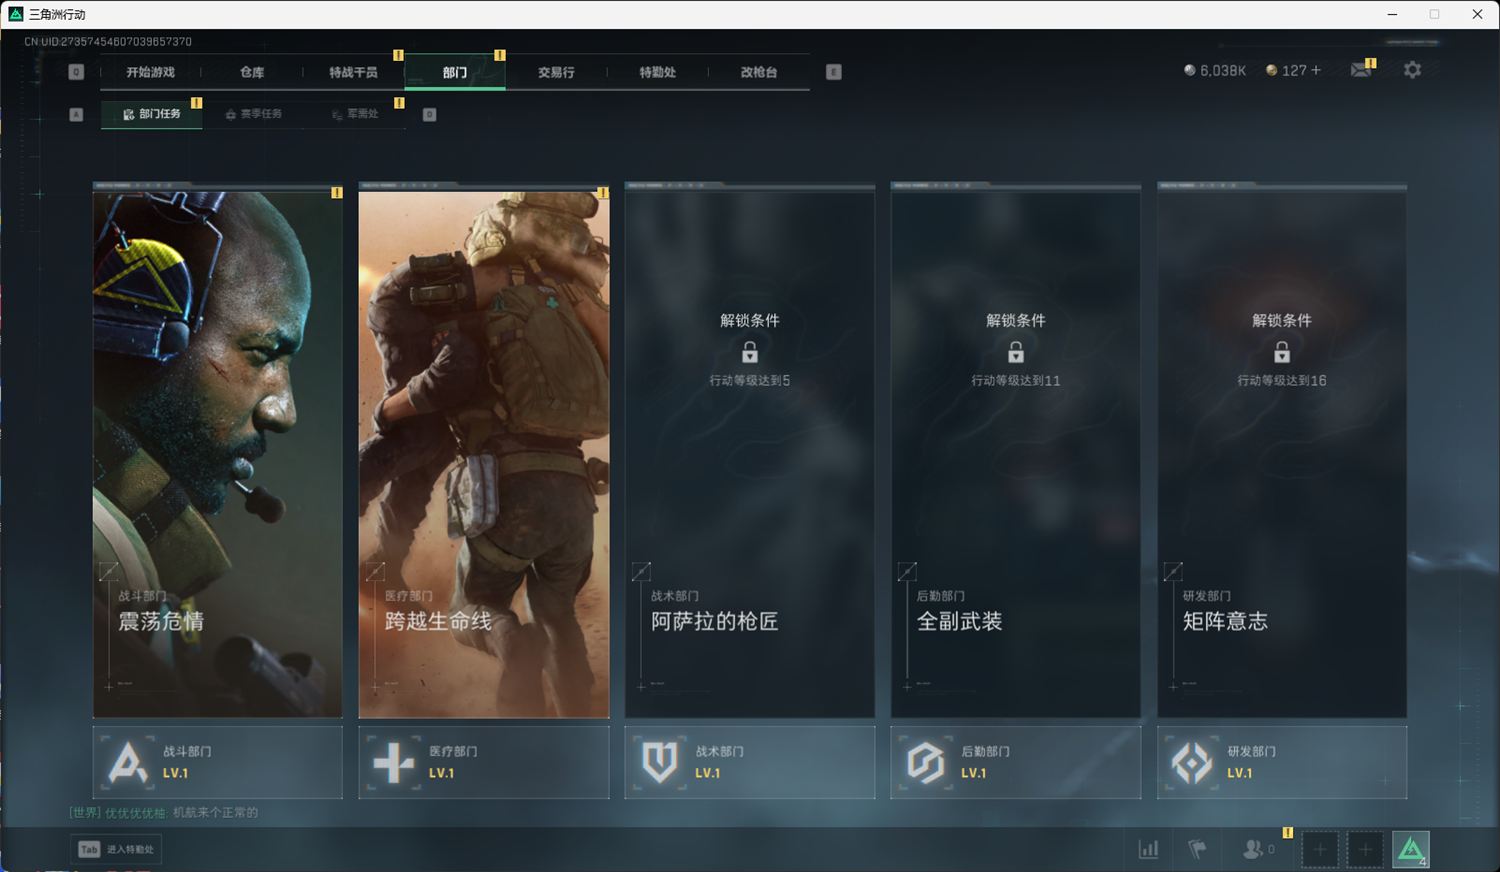This screenshot has height=872, width=1500.
Task: Open the 军需处 sub-tab
Action: [x=356, y=114]
